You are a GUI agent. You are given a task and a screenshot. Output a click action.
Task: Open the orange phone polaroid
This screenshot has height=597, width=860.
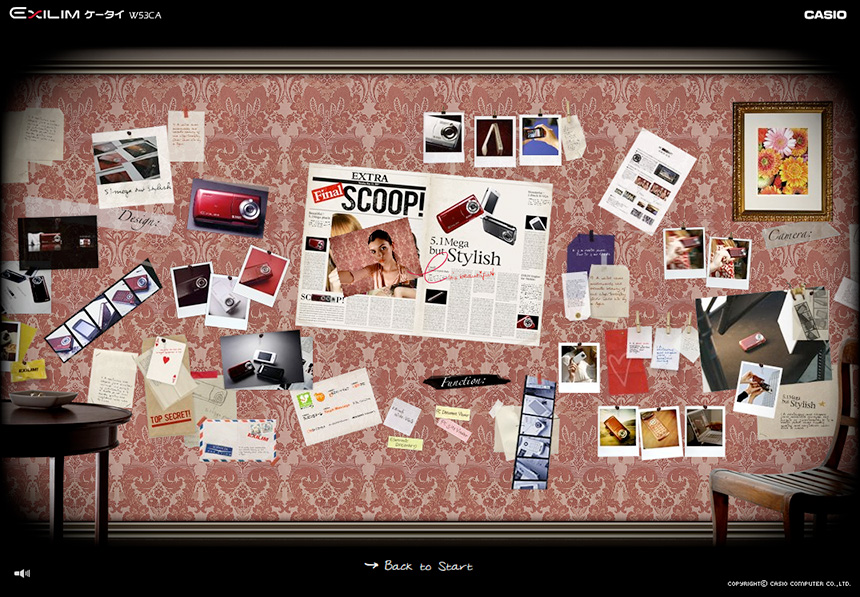coord(618,432)
